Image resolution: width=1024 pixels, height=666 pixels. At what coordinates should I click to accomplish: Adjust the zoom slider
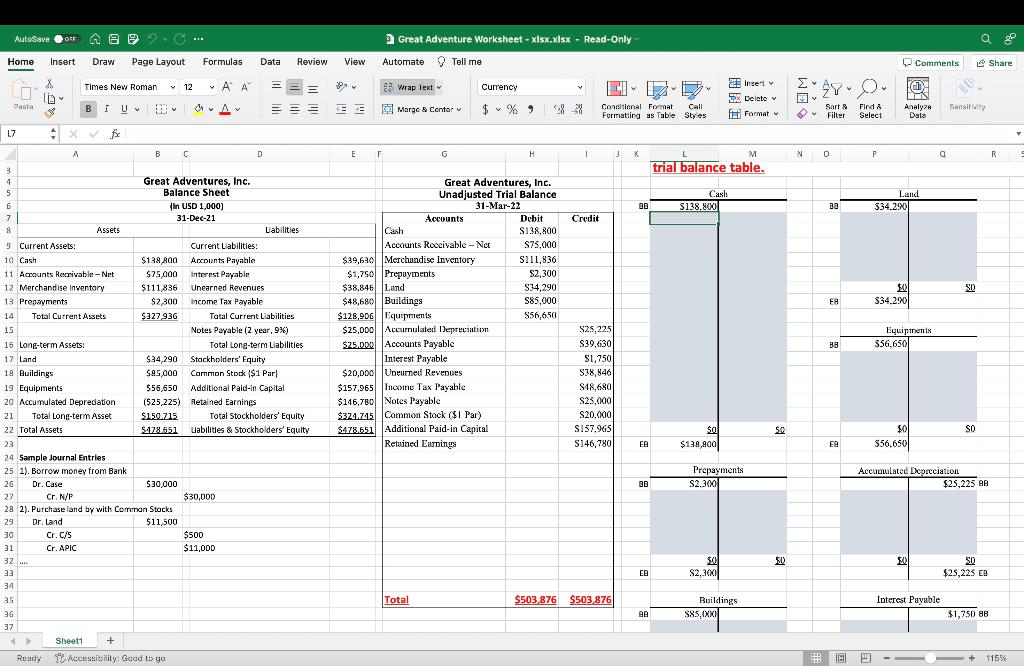[x=930, y=658]
